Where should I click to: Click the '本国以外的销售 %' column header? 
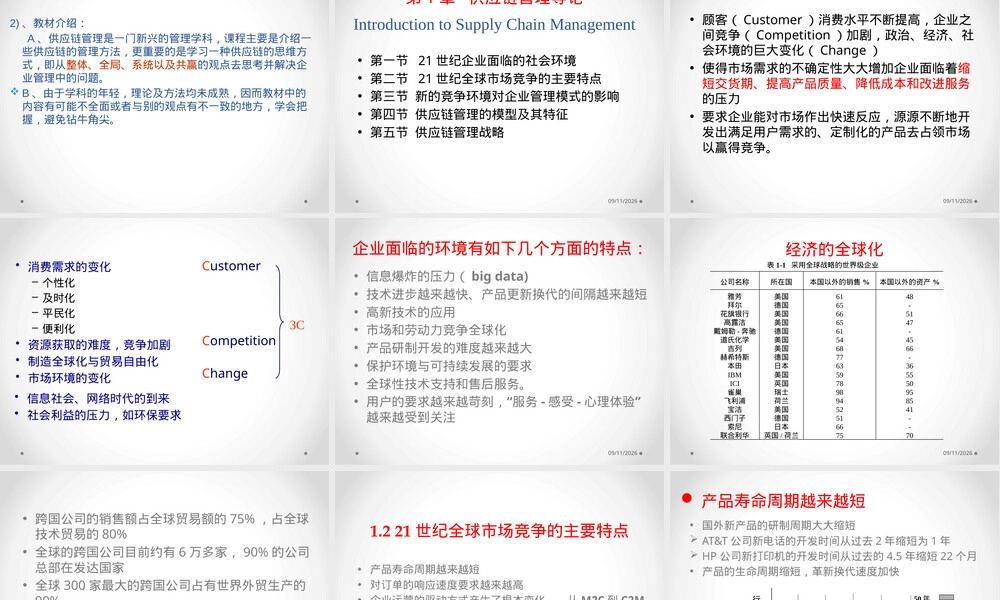click(x=839, y=282)
